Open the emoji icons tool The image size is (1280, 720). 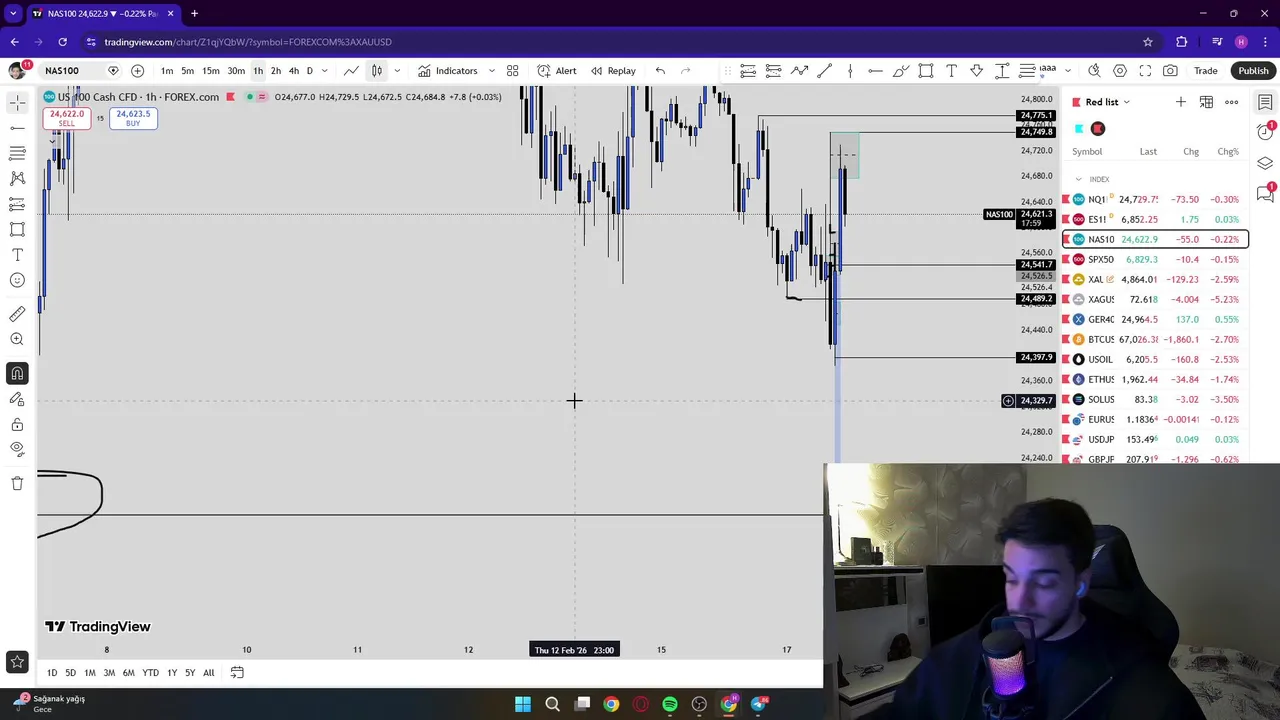point(17,280)
